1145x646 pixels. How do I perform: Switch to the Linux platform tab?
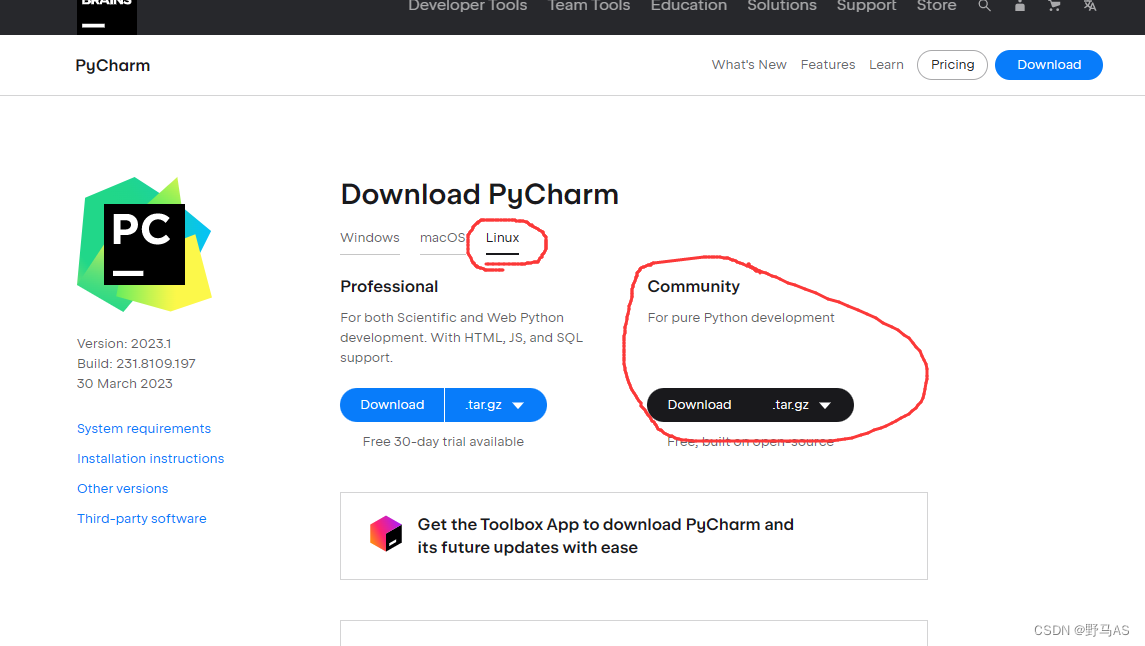502,237
